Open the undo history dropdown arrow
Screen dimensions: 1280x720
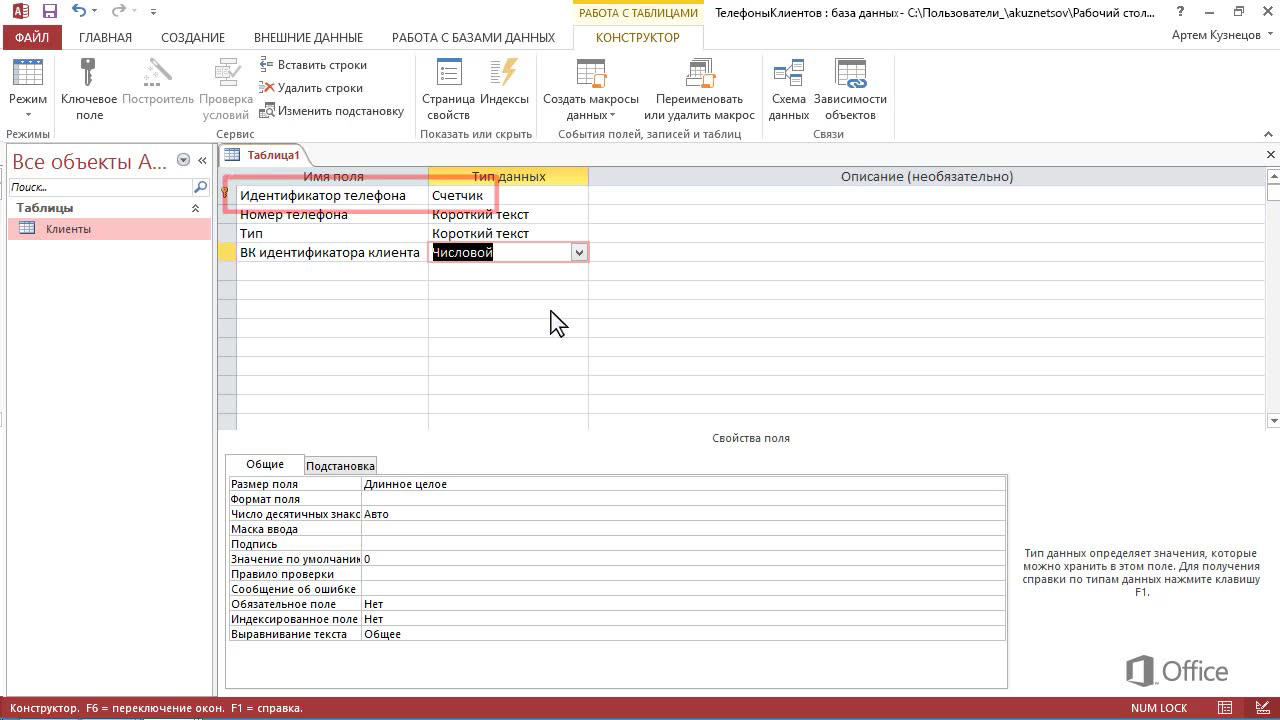[x=94, y=11]
